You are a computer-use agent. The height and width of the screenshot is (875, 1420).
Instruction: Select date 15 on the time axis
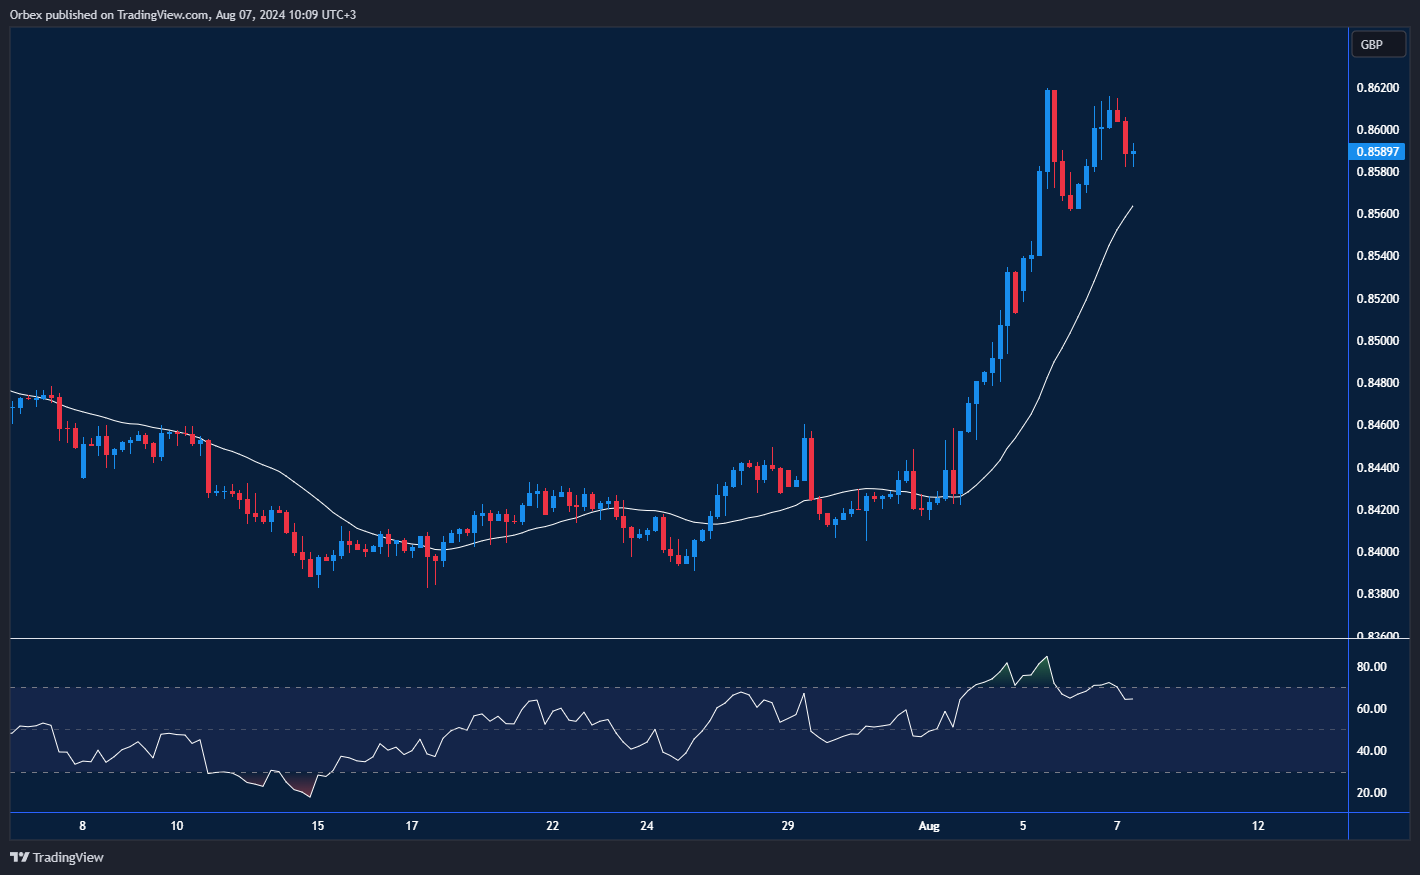[x=318, y=826]
